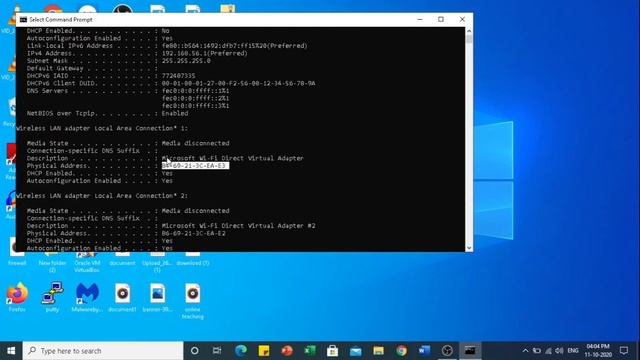Click 'Wireless LAN adapter Local Area Connection* 2' heading
Screen dimensions: 640x360
102,196
